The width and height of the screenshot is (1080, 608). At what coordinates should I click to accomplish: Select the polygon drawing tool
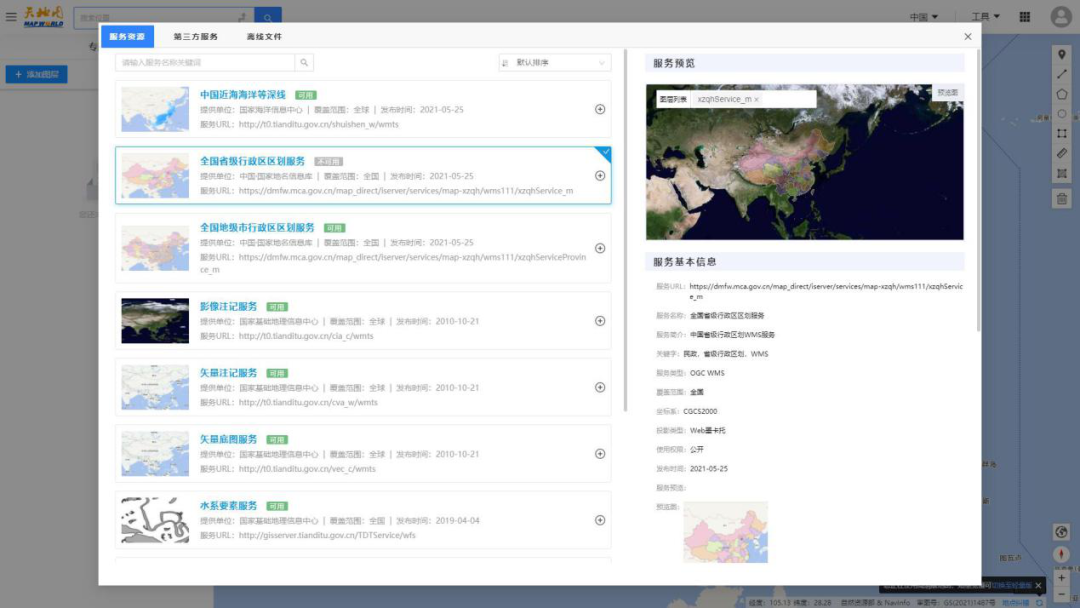1062,94
